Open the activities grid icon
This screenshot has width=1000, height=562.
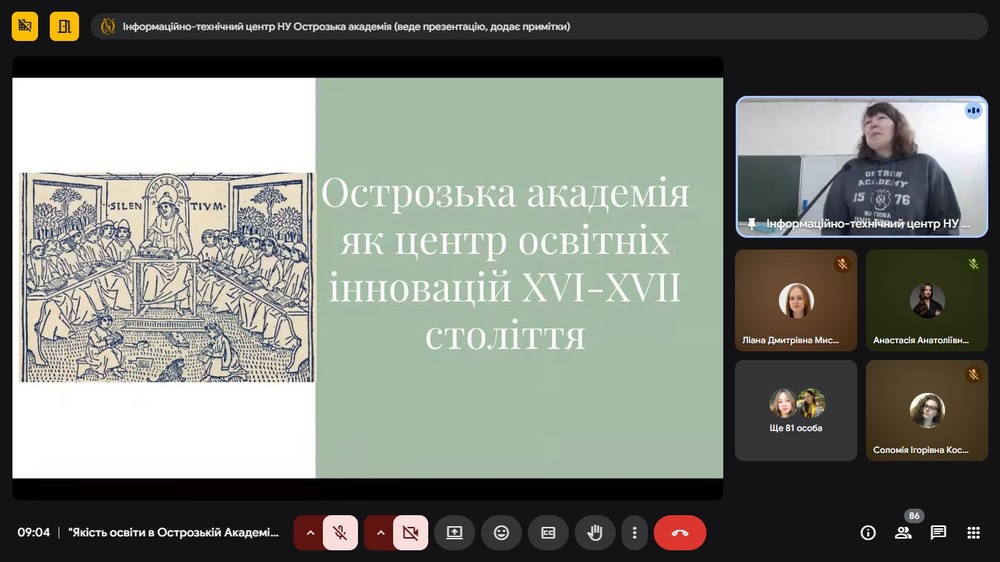tap(973, 533)
